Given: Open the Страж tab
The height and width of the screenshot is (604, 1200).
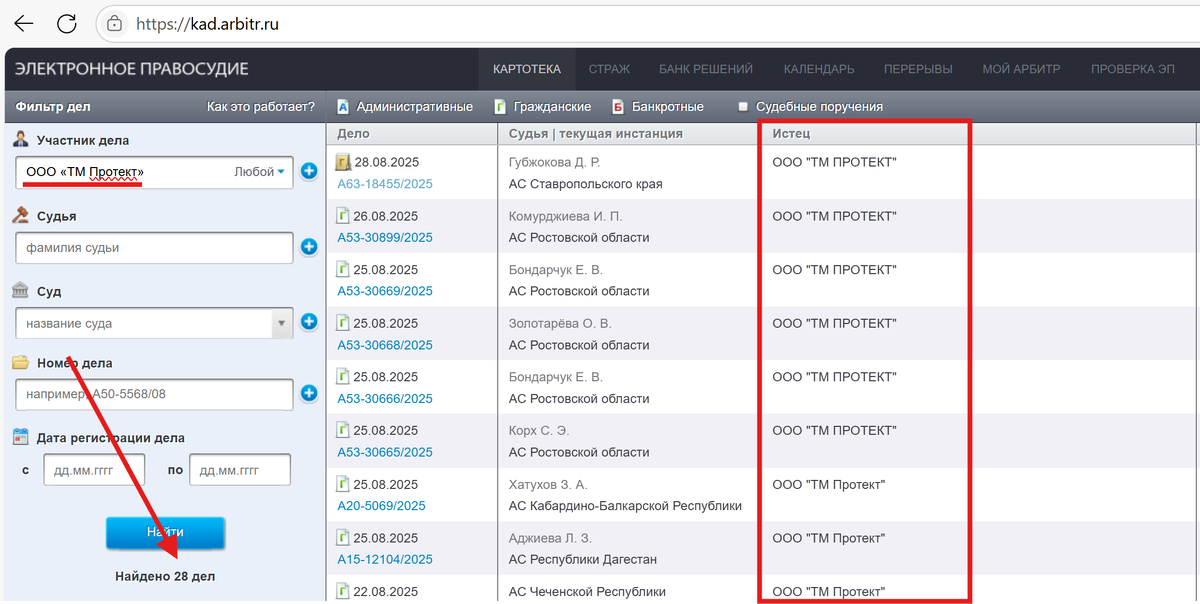Looking at the screenshot, I should tap(609, 69).
